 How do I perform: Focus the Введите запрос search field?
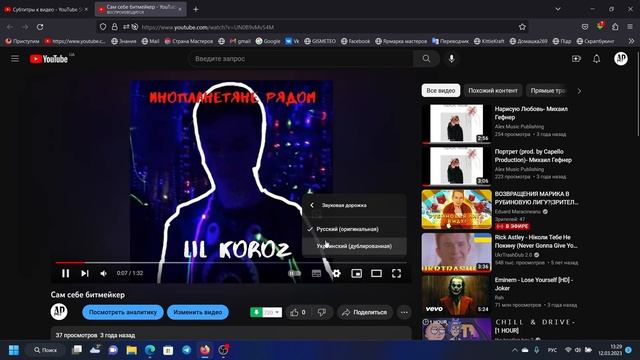click(301, 59)
